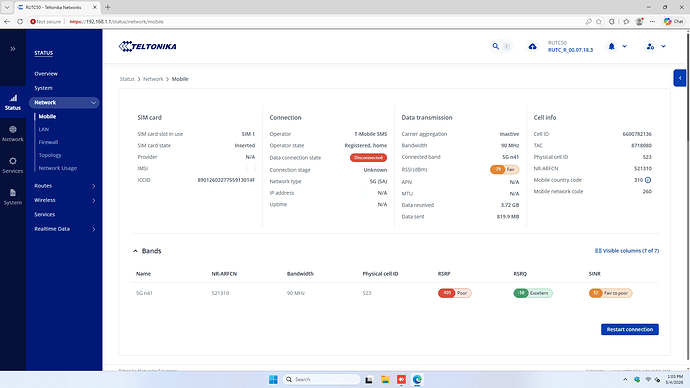Image resolution: width=690 pixels, height=388 pixels.
Task: Open the Network globe icon section
Action: (x=13, y=134)
